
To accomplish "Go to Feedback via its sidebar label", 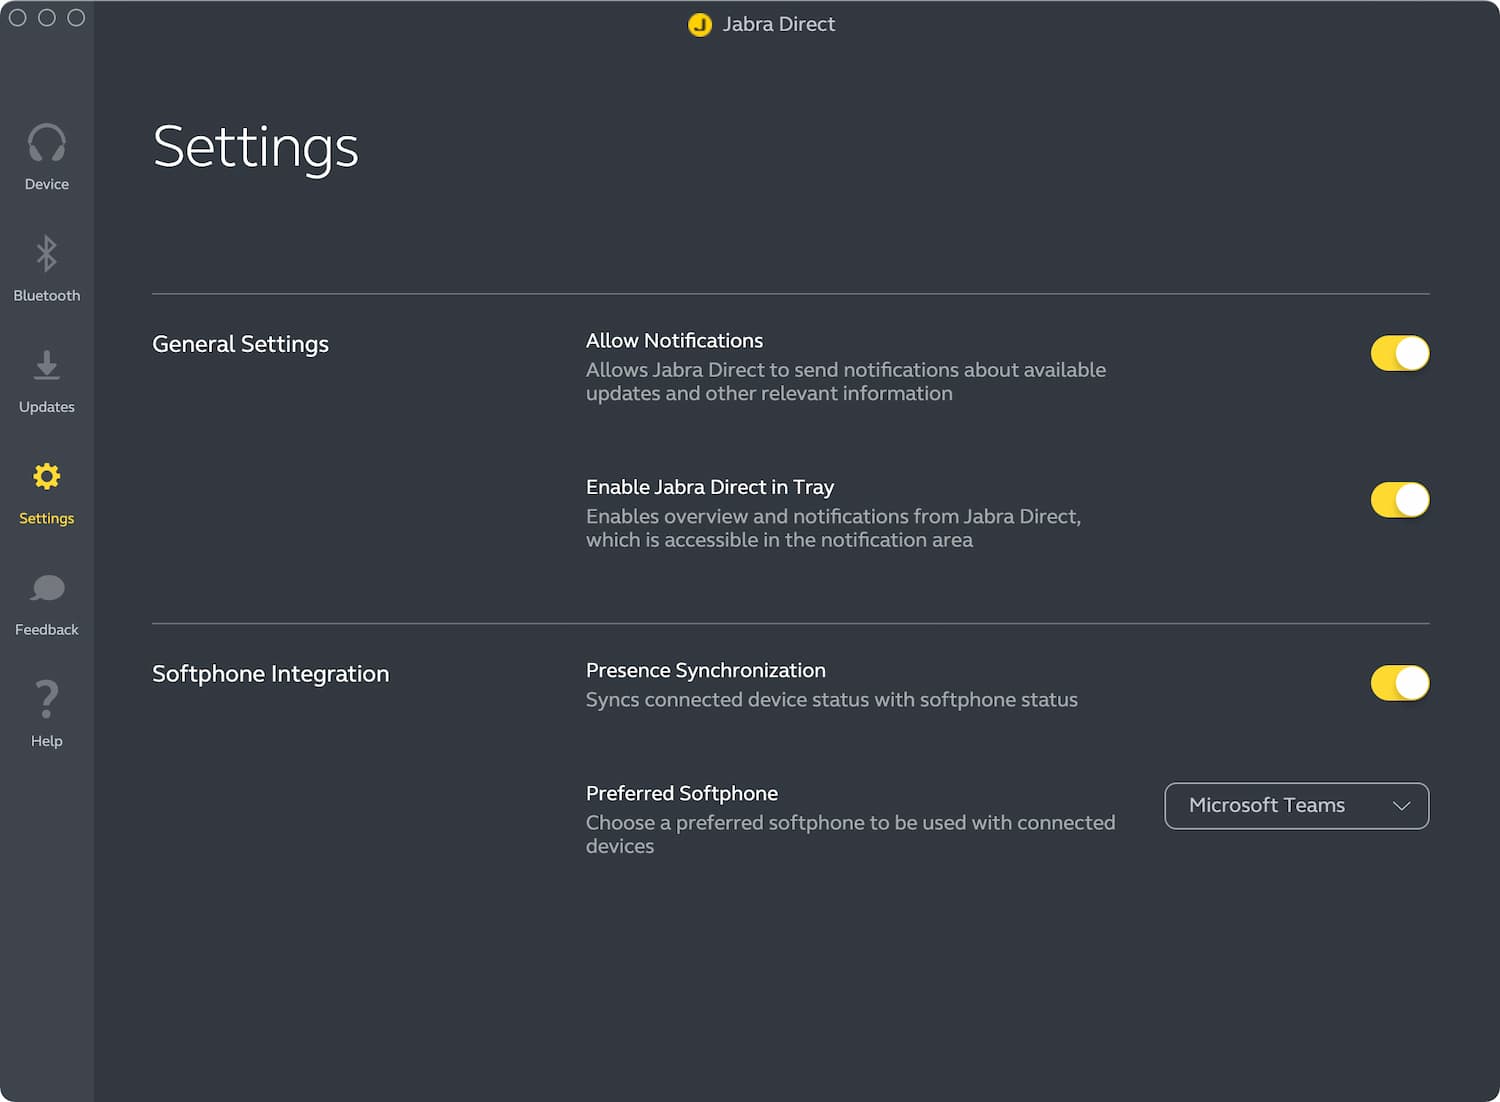I will [x=46, y=630].
